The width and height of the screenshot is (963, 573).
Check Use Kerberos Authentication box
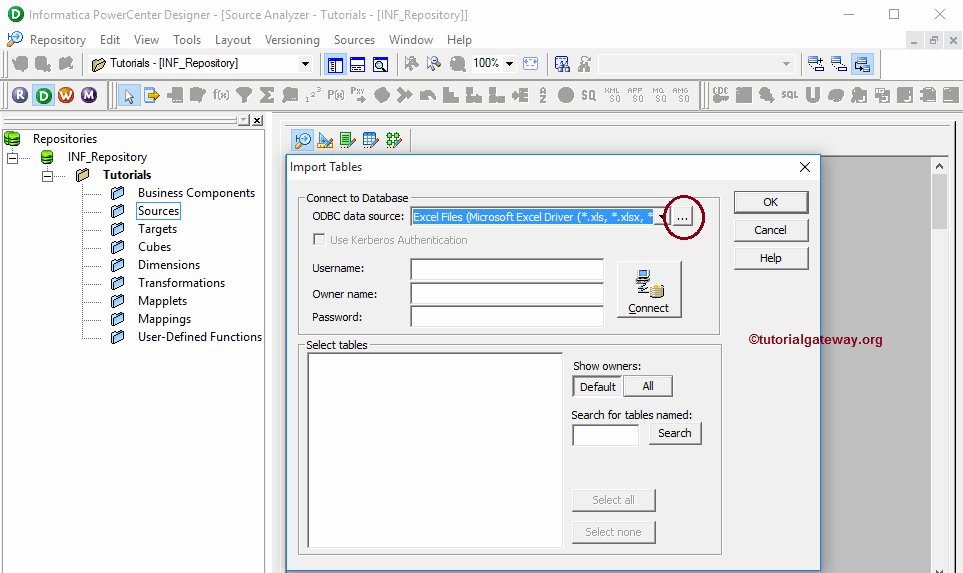pos(319,240)
